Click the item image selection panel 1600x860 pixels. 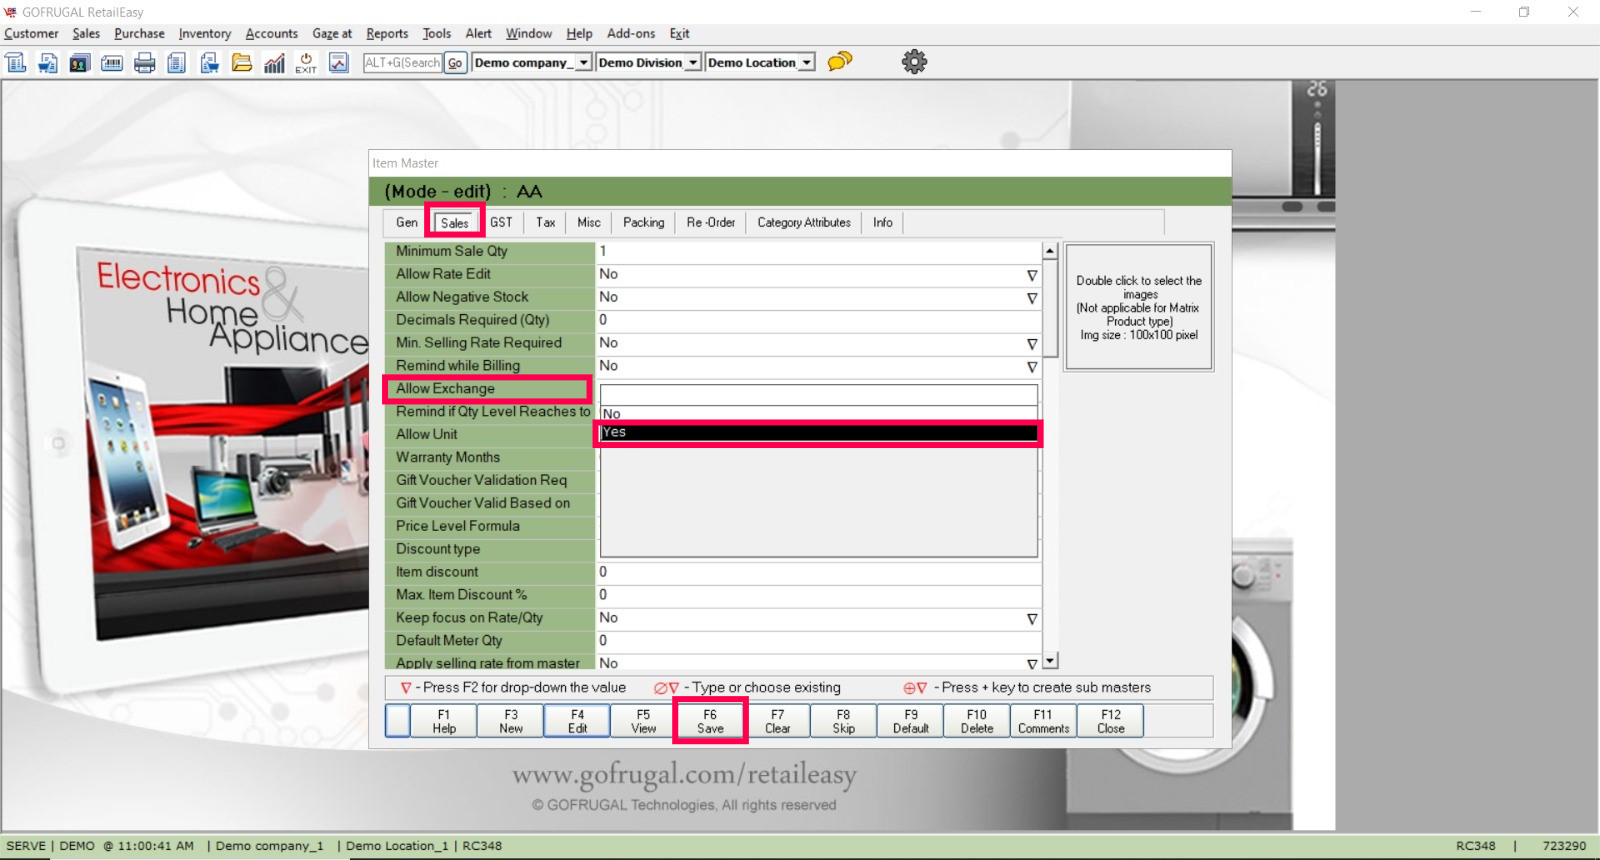coord(1139,307)
